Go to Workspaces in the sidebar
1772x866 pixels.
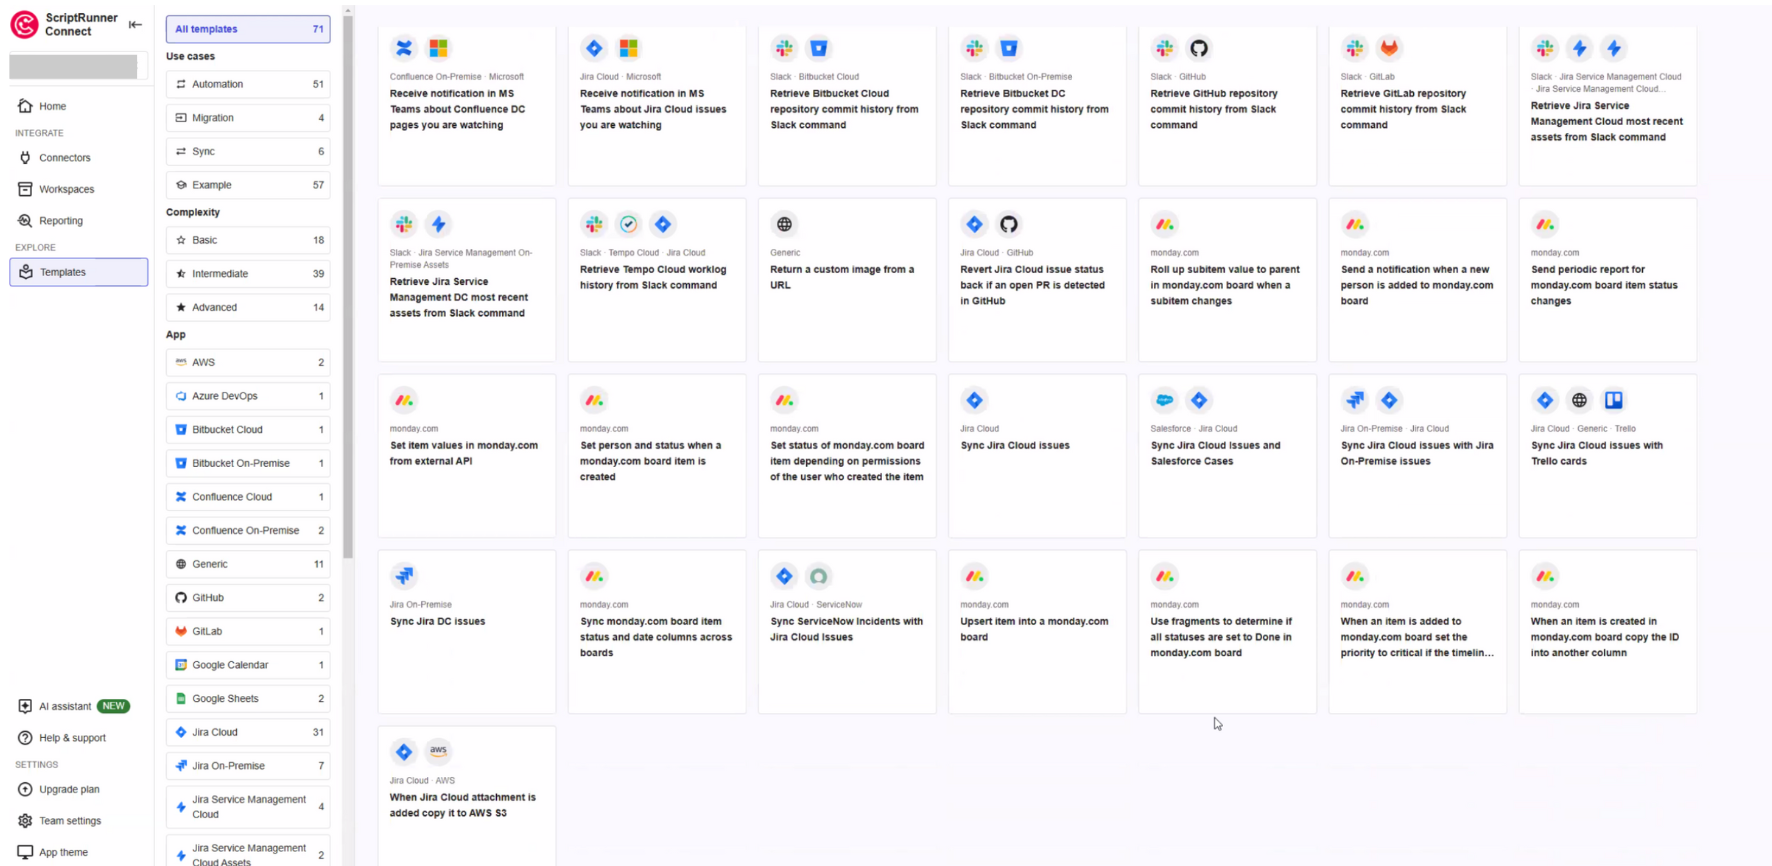[x=66, y=189]
